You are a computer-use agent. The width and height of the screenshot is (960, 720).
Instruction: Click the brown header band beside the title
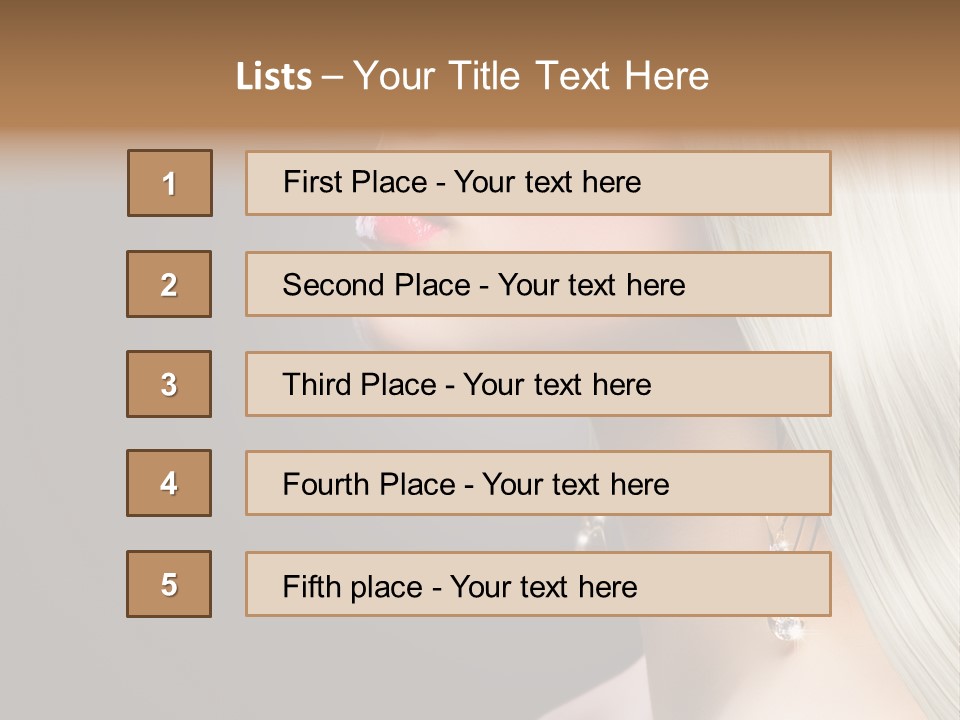pyautogui.click(x=833, y=67)
